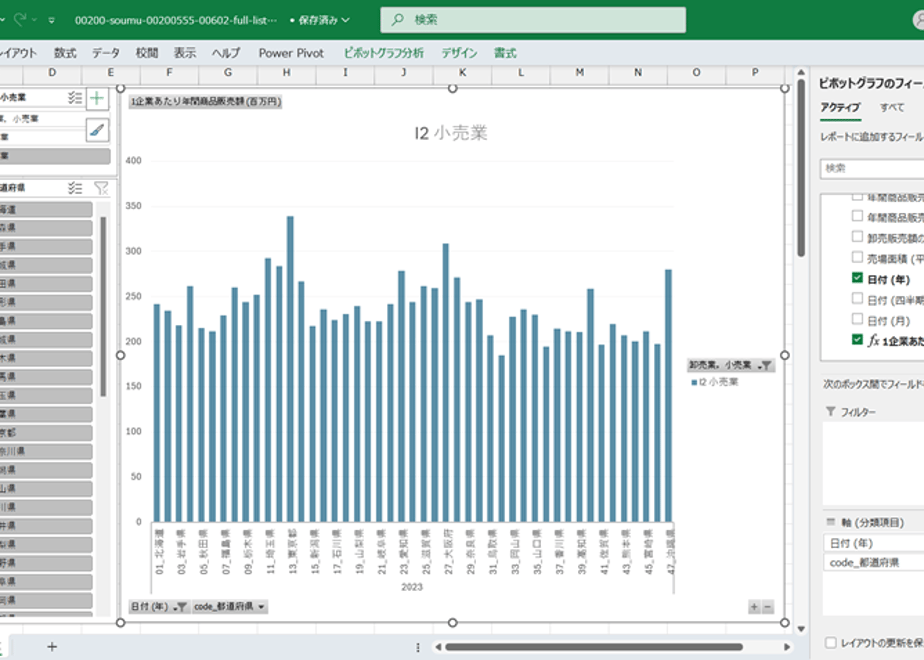Click the minus collapse-field button on the chart
The width and height of the screenshot is (924, 660).
[767, 606]
